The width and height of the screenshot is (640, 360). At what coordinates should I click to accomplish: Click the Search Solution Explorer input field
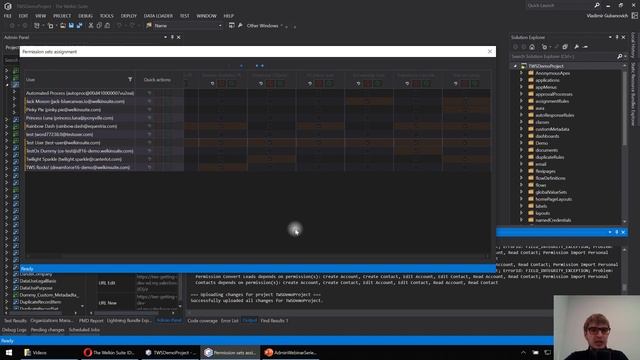[x=563, y=56]
